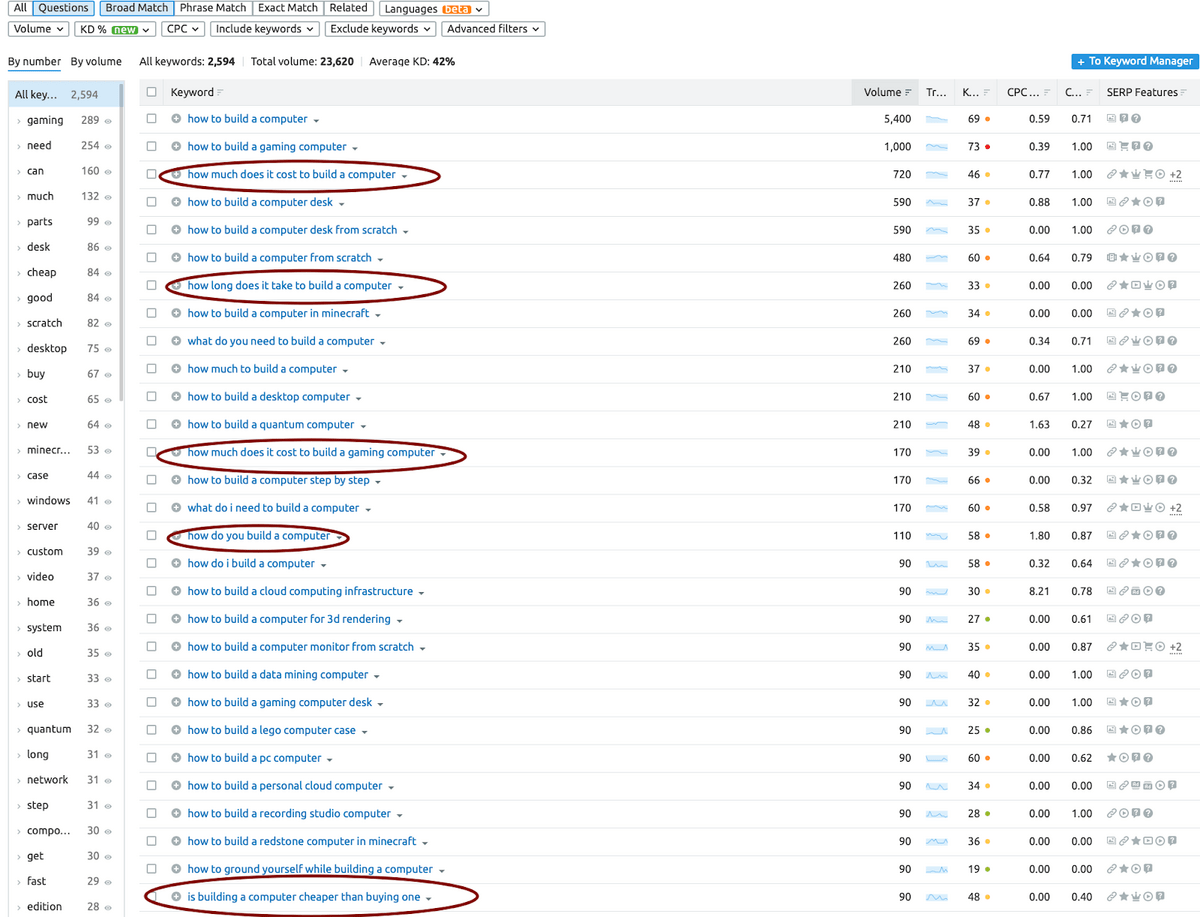Select the Questions filter tab
Image resolution: width=1200 pixels, height=917 pixels.
click(x=64, y=8)
